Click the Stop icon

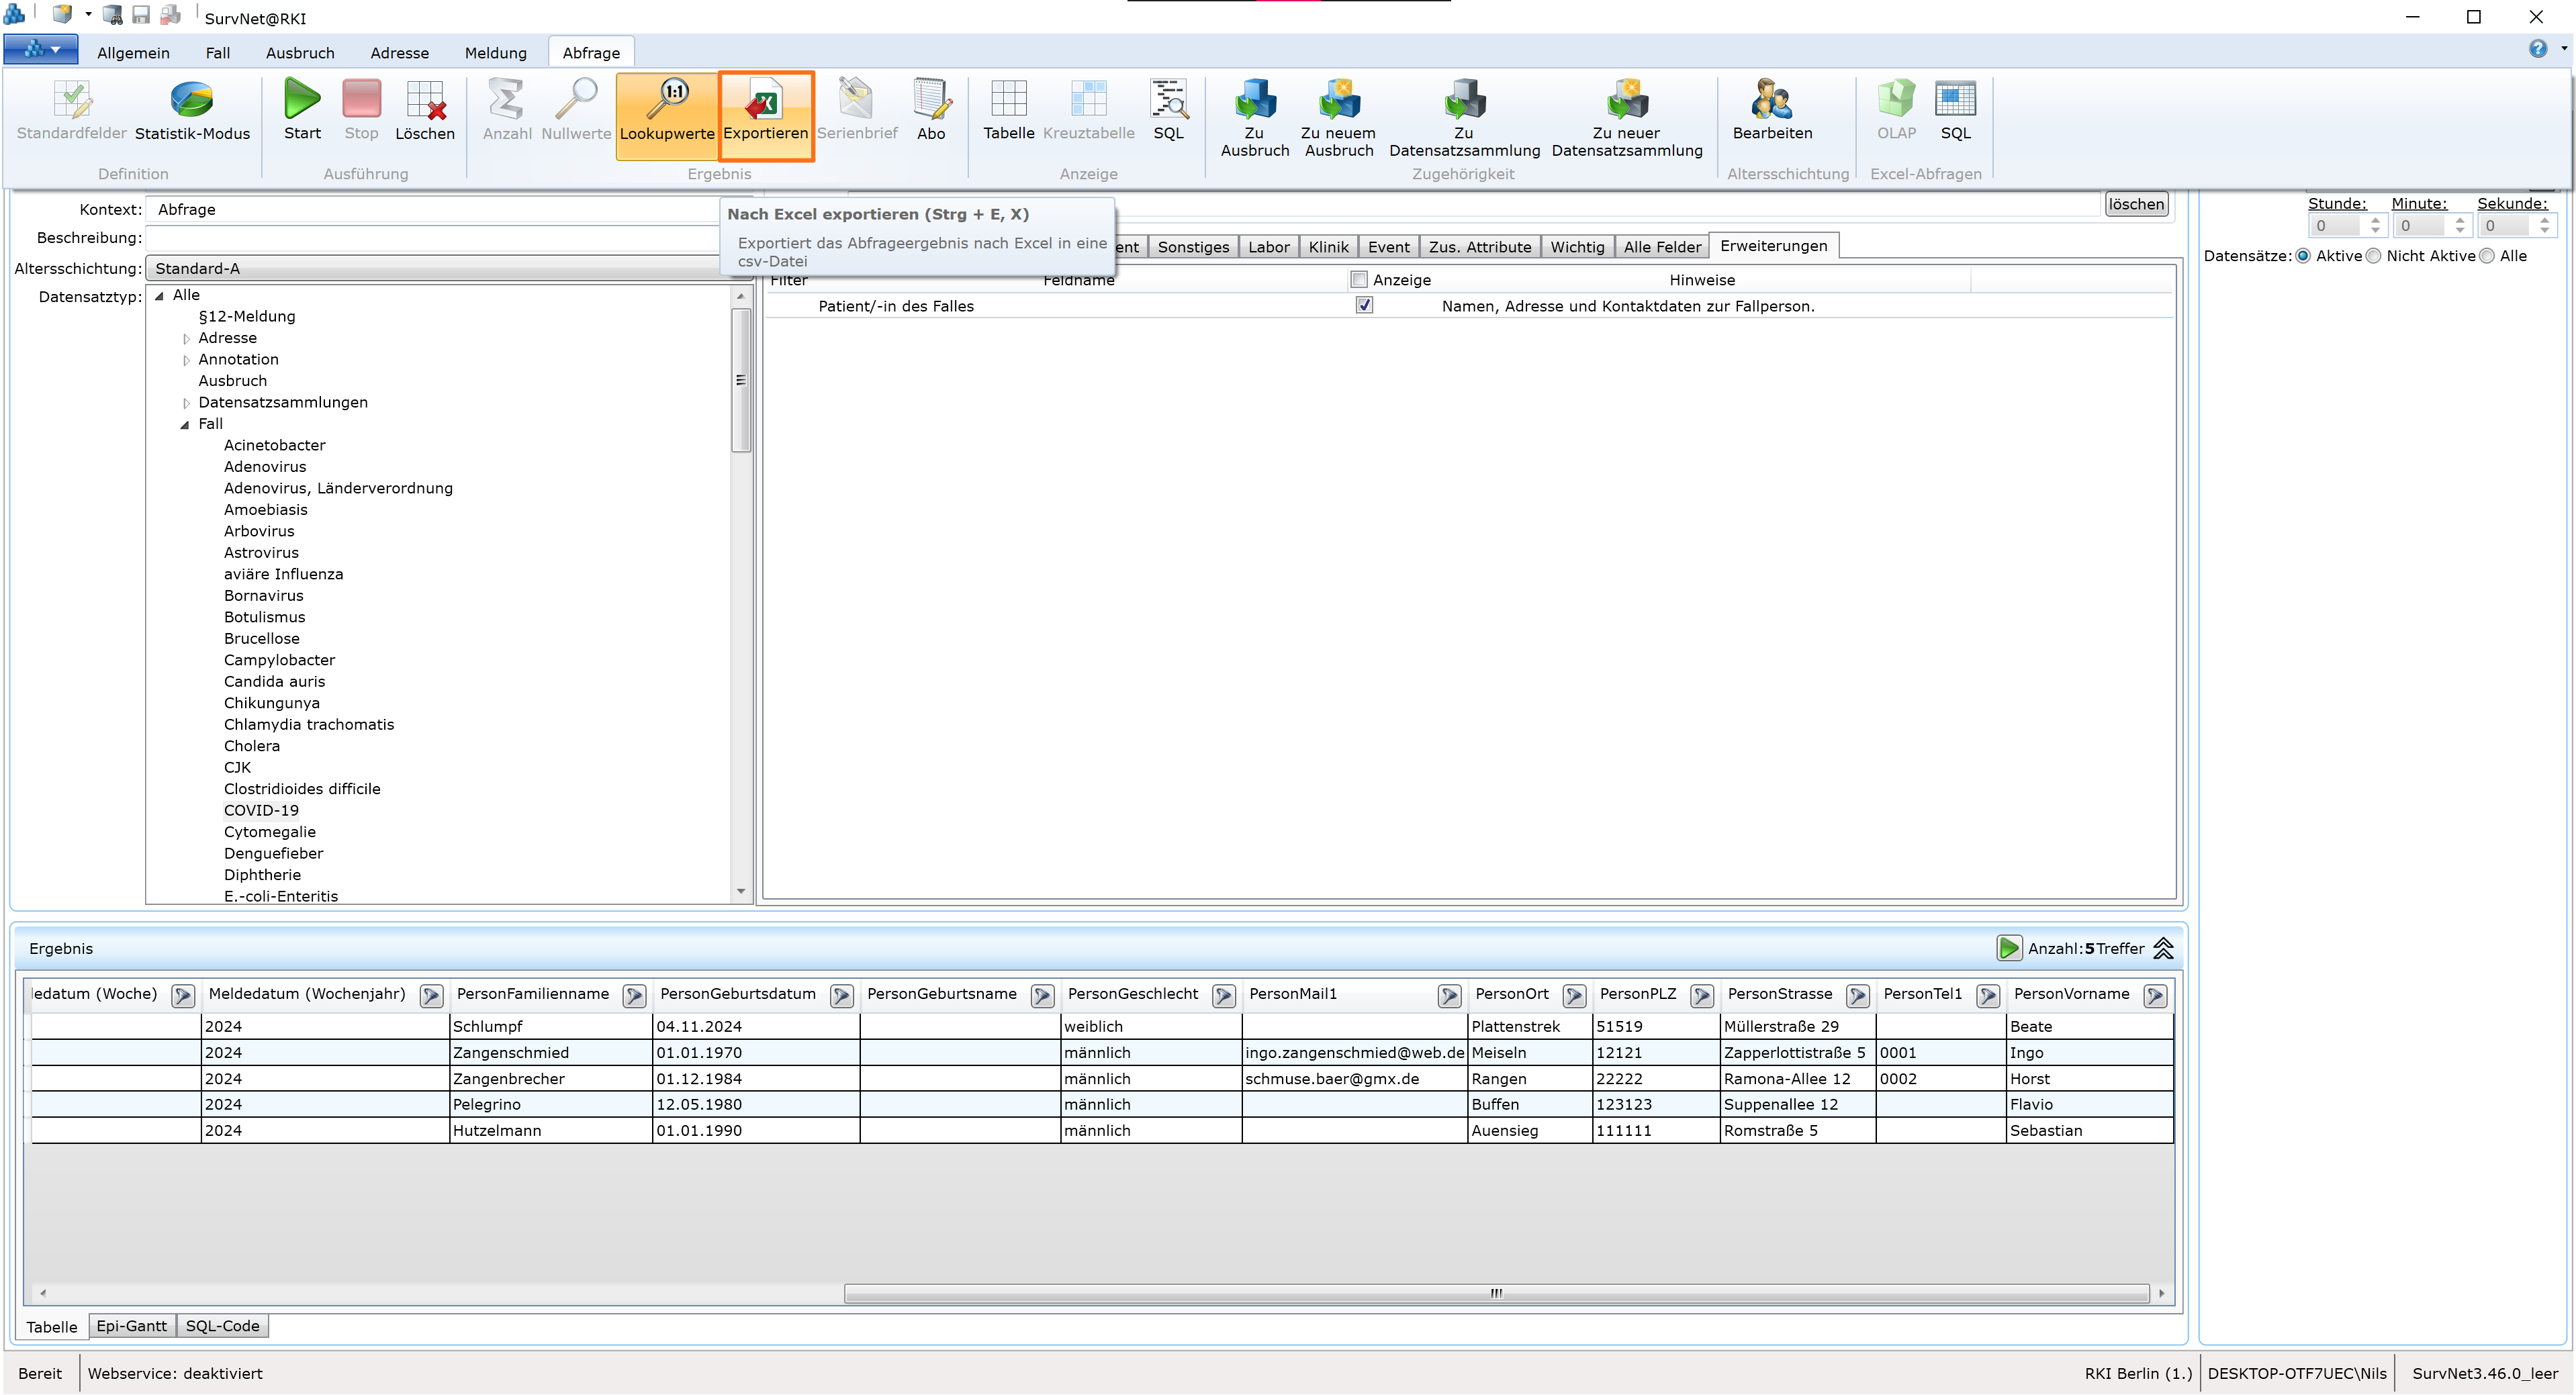tap(362, 110)
